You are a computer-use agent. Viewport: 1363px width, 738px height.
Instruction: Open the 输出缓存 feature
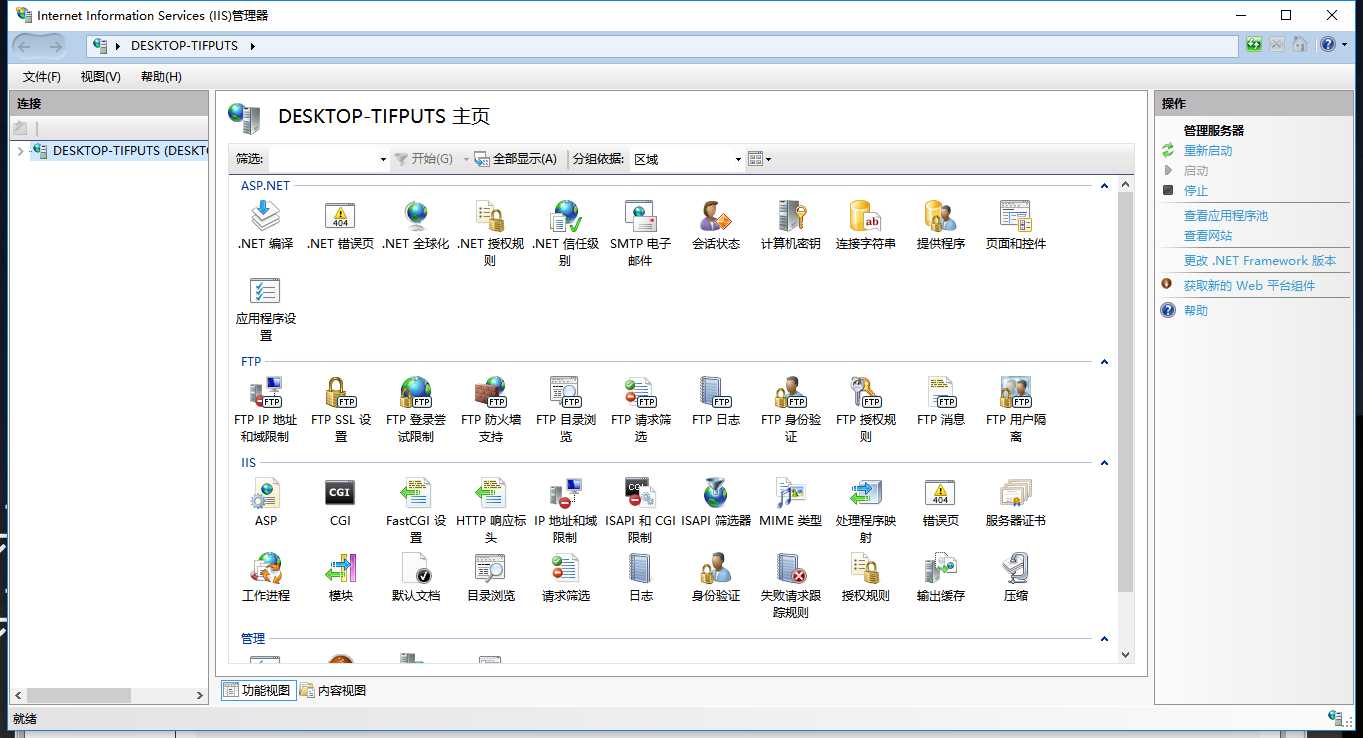940,569
